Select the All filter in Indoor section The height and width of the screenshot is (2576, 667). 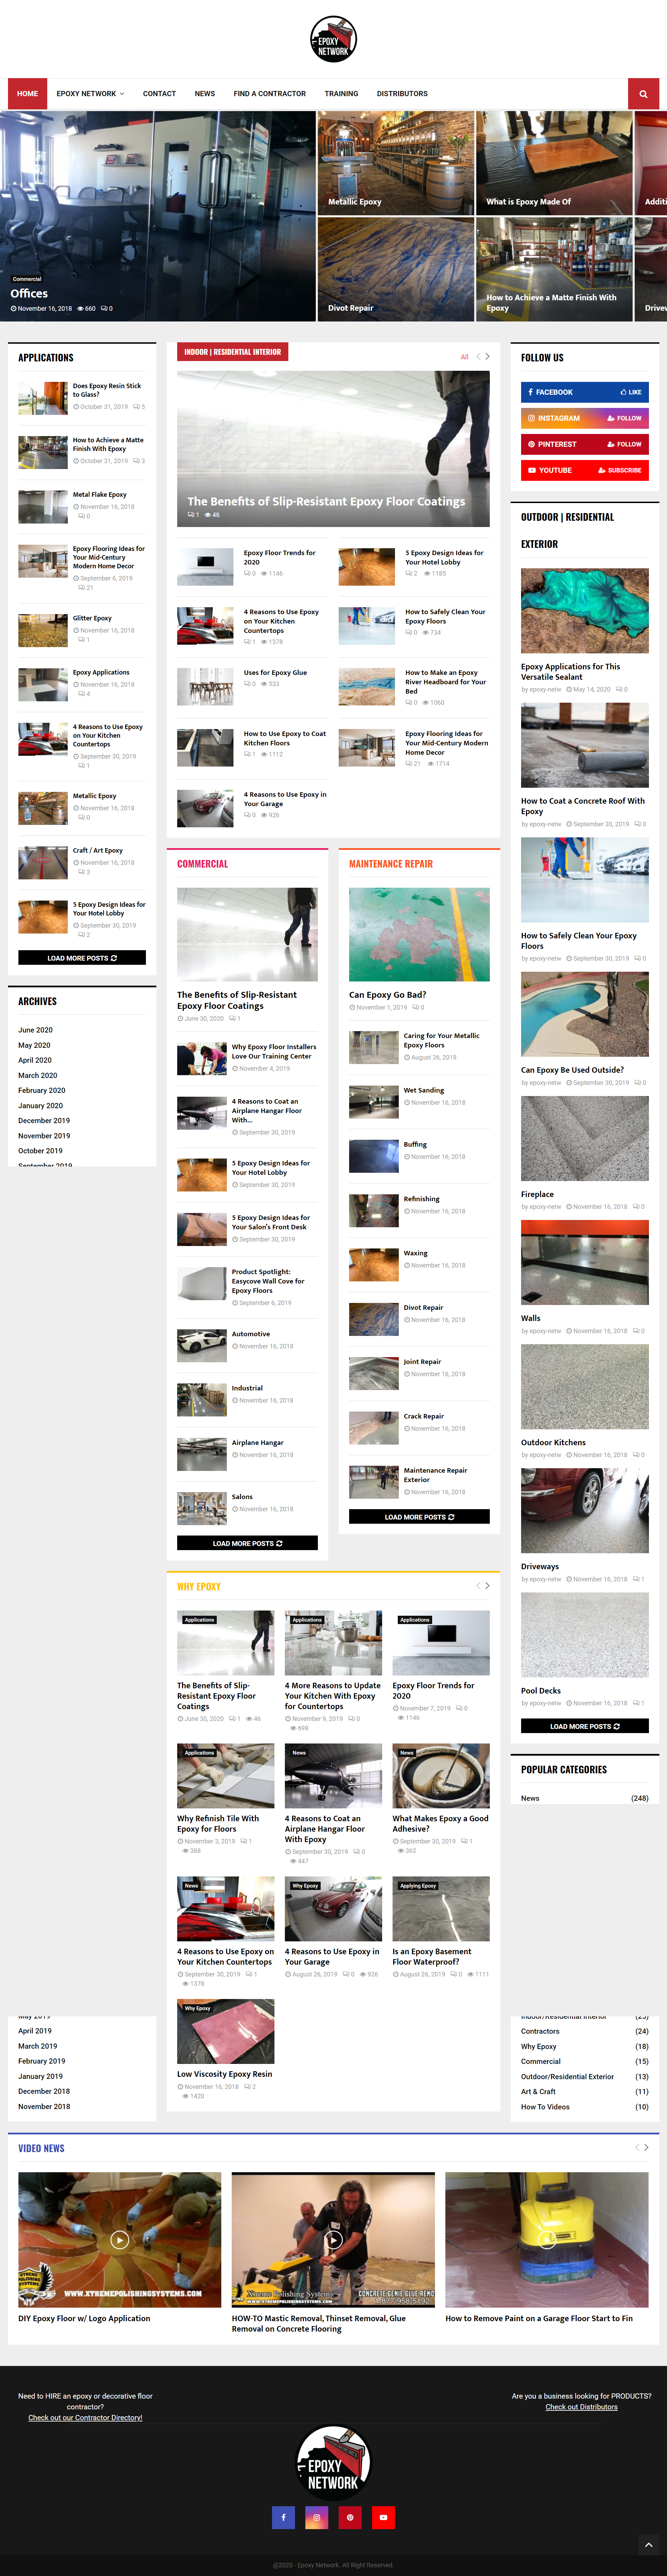coord(464,357)
